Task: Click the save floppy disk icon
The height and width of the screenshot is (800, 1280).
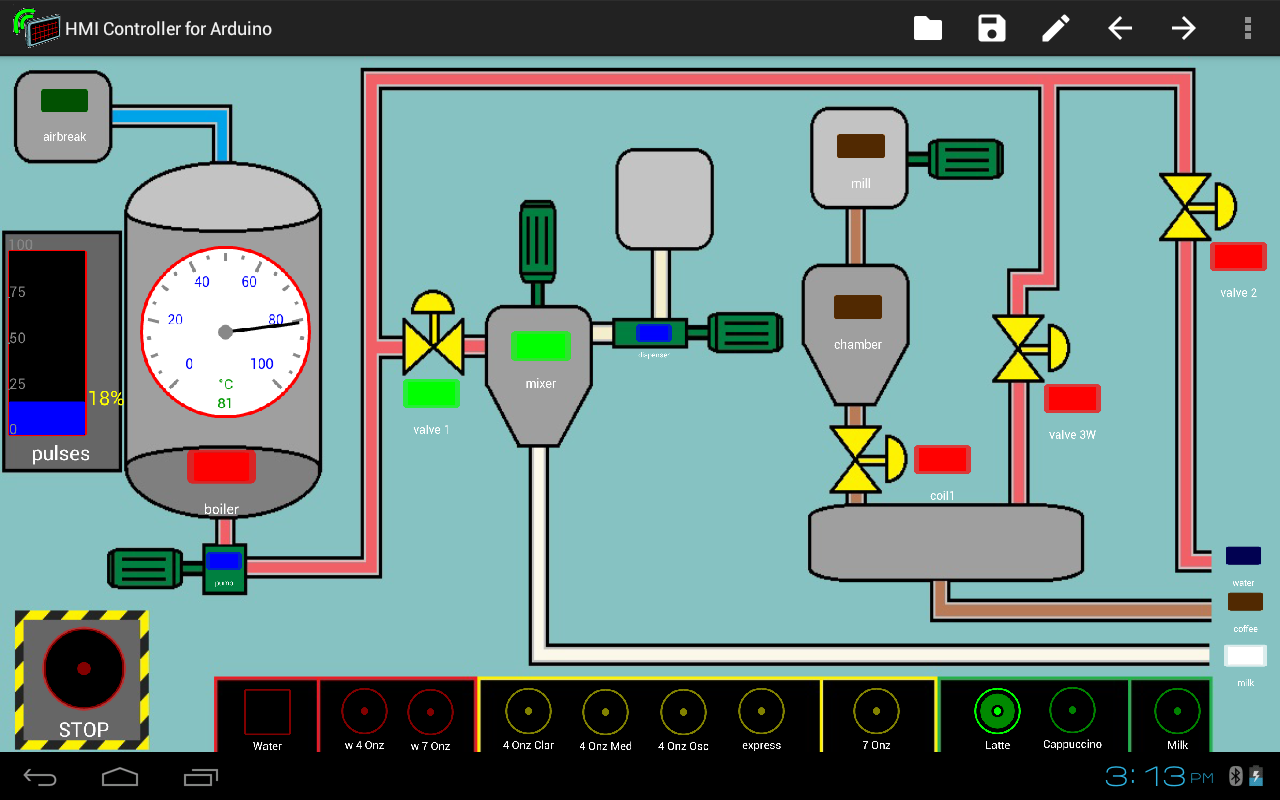Action: click(992, 28)
